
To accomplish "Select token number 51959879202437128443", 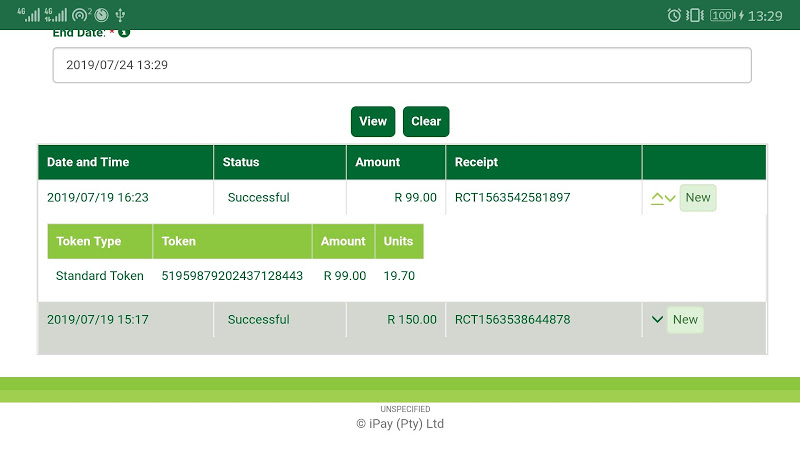I will point(232,276).
